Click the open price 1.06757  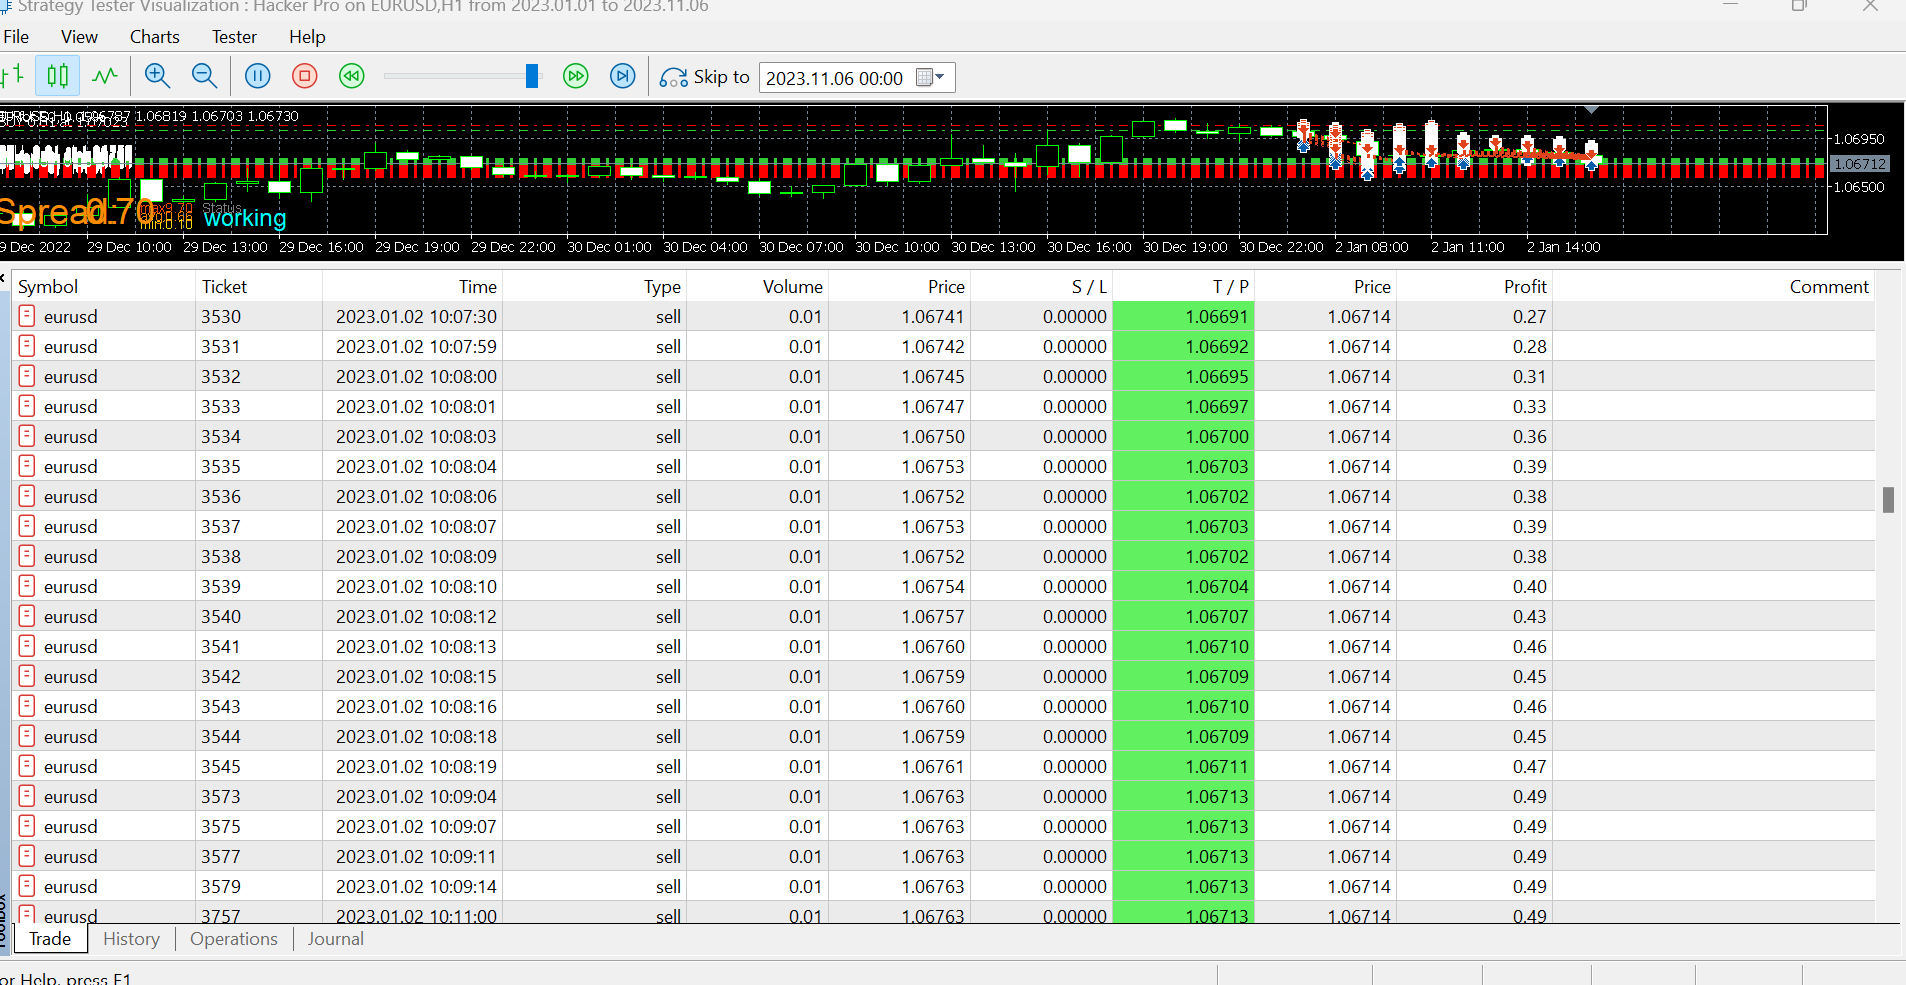click(933, 617)
